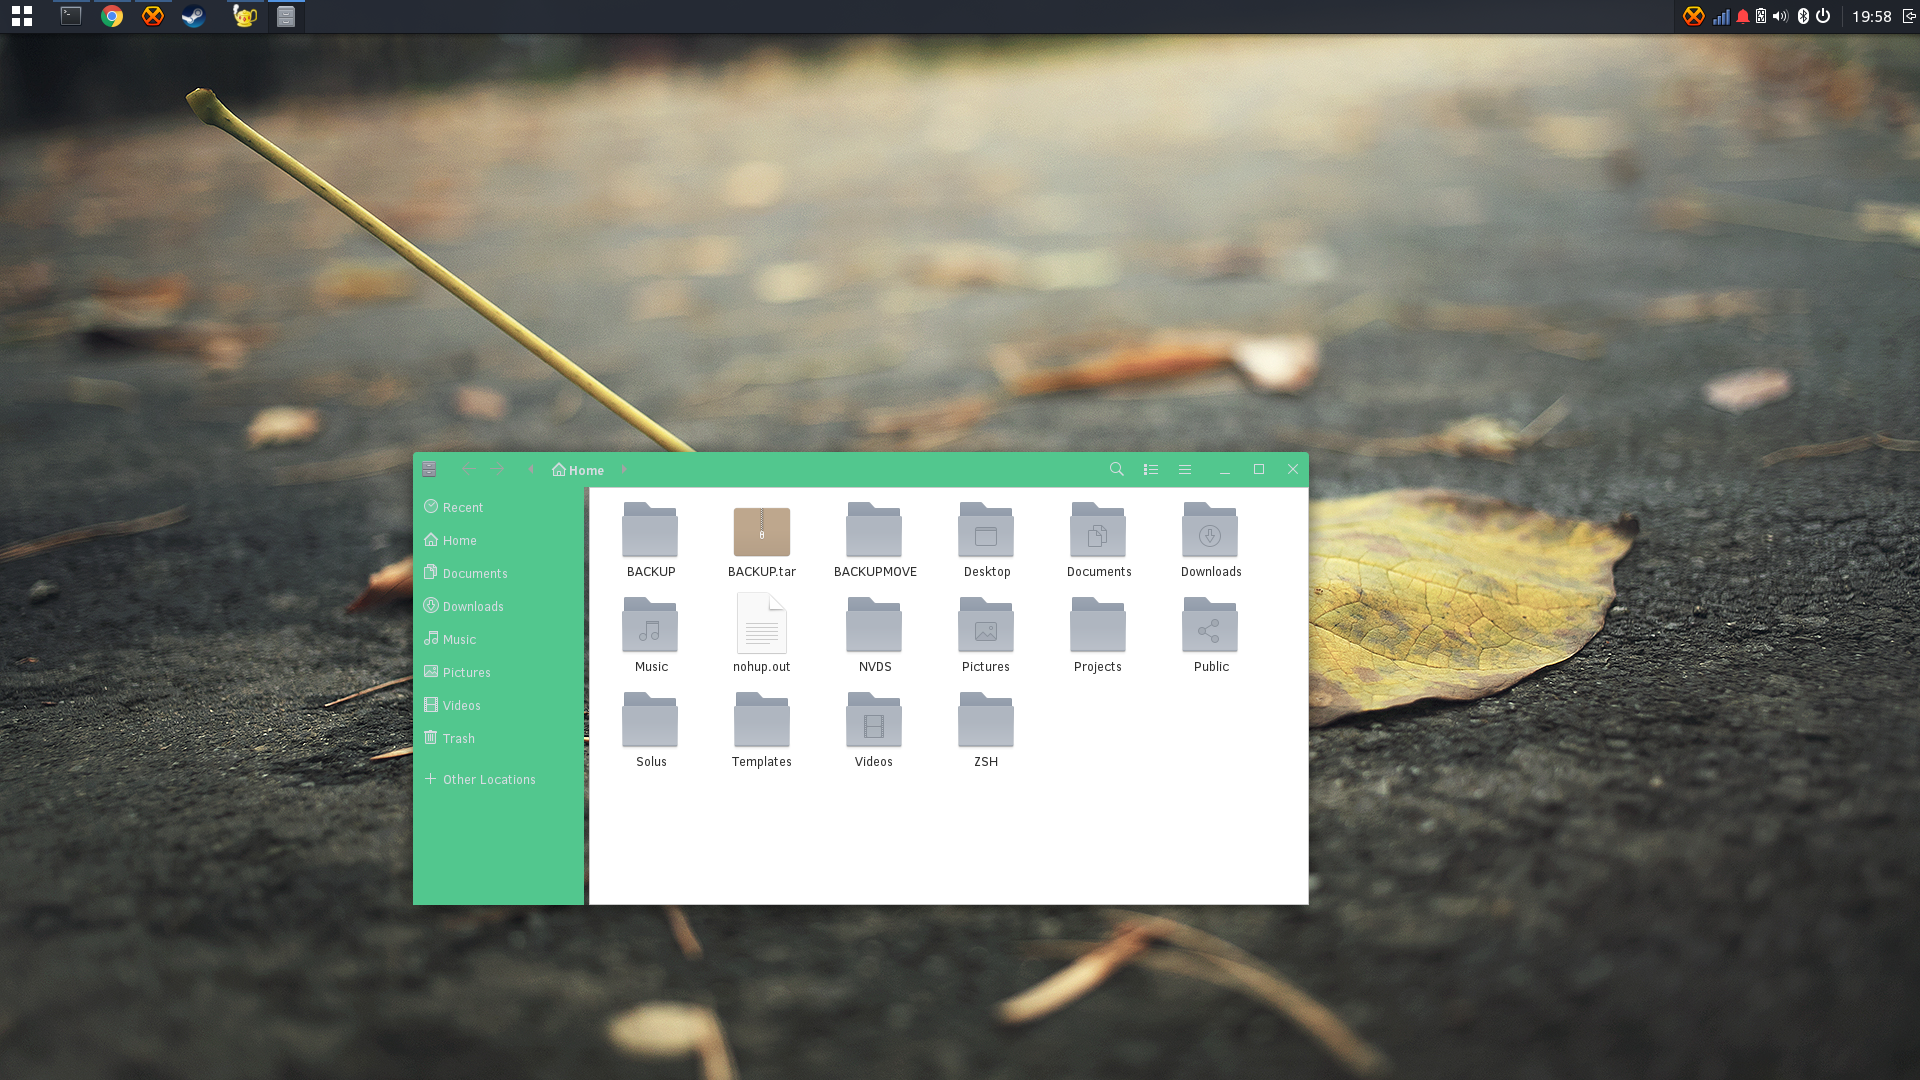
Task: Open Trash from the sidebar
Action: 498,738
